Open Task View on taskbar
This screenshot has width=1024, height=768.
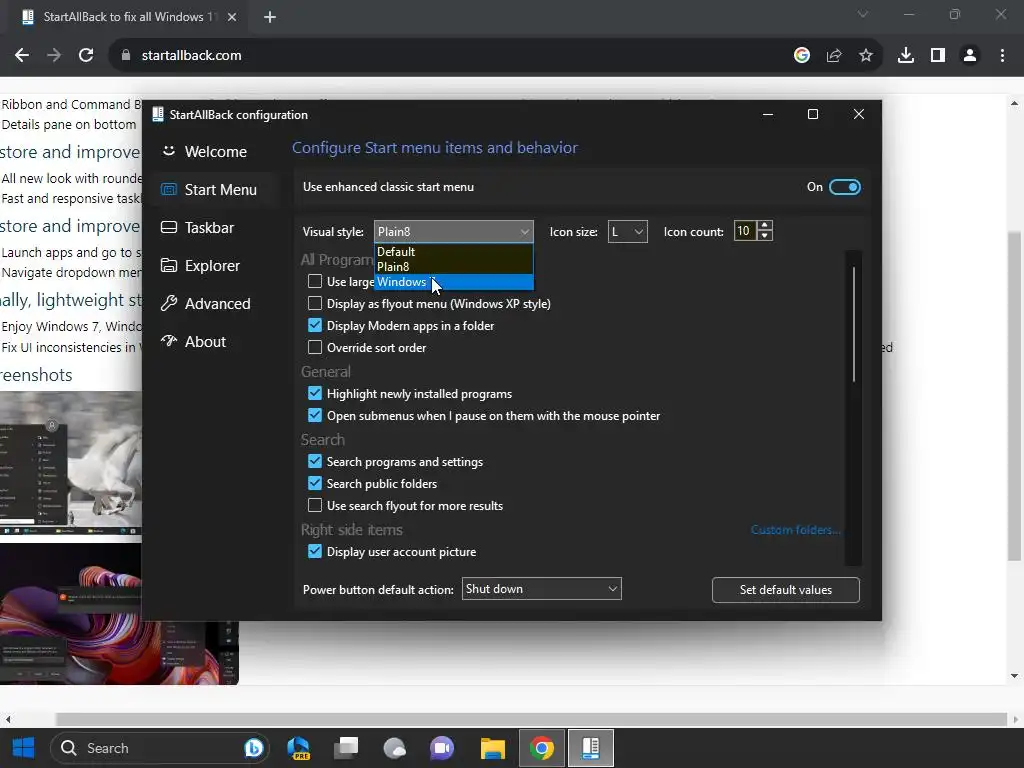click(x=346, y=748)
